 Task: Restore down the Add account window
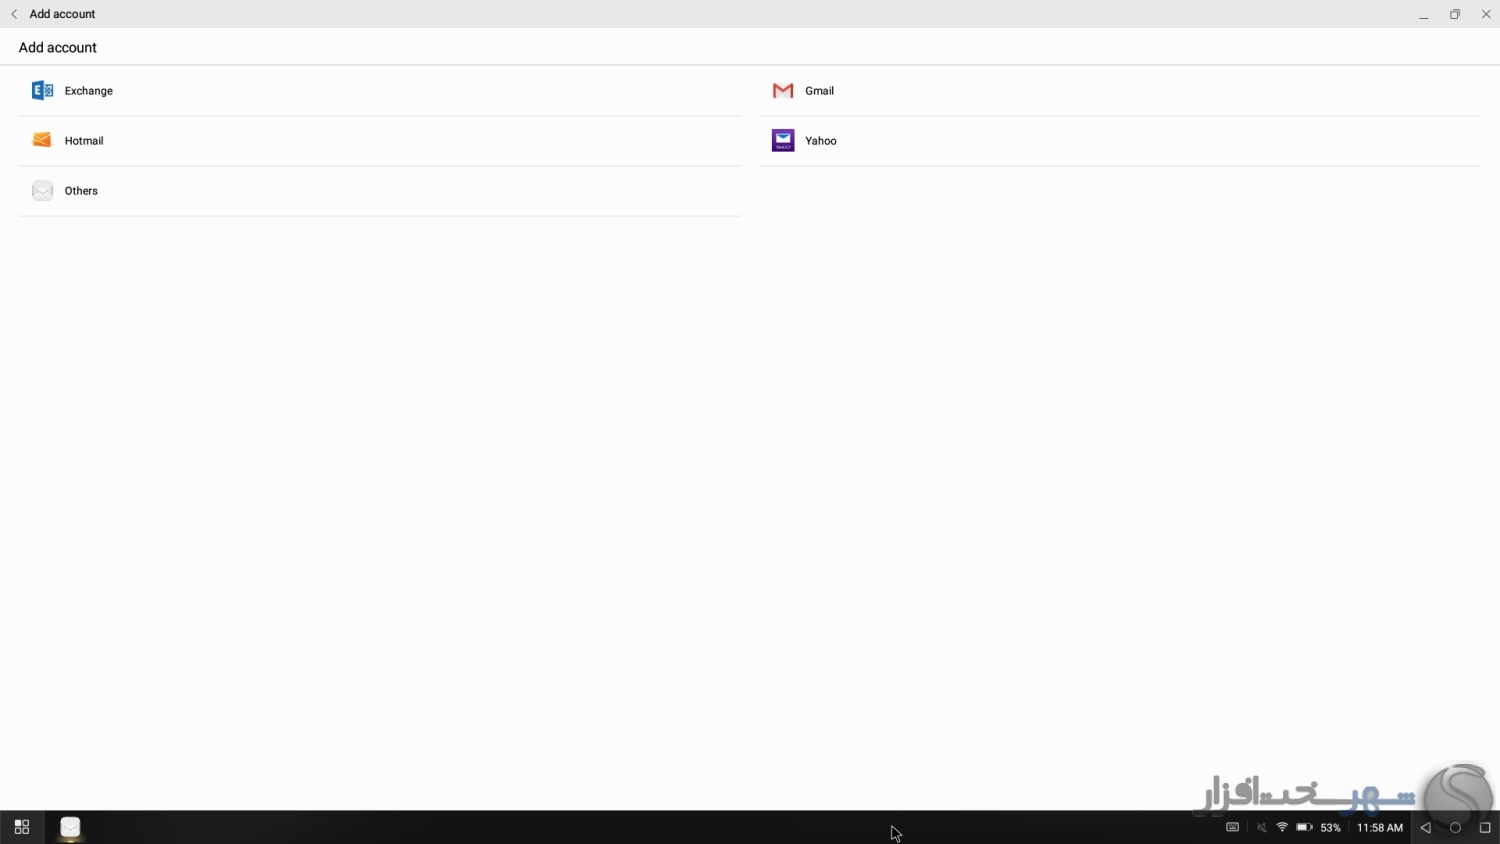(1455, 14)
